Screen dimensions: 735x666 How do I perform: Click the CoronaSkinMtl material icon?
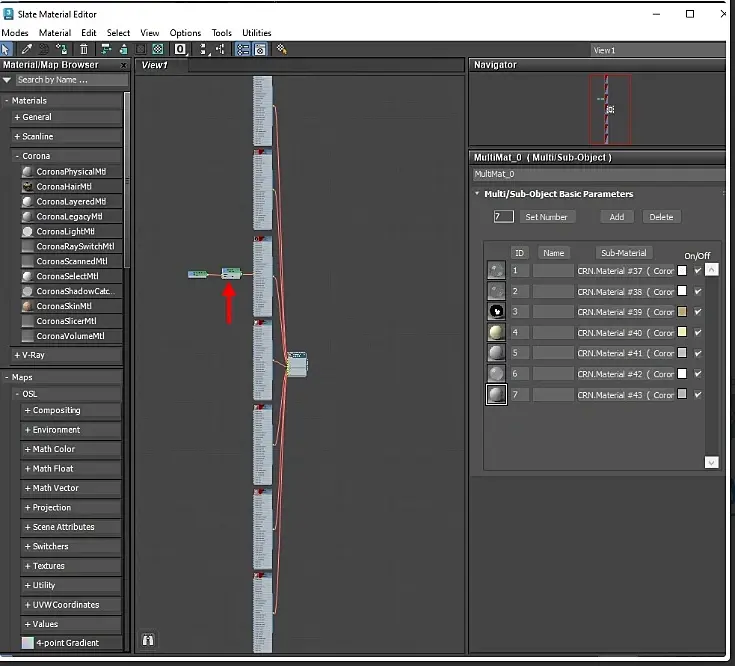(x=28, y=306)
